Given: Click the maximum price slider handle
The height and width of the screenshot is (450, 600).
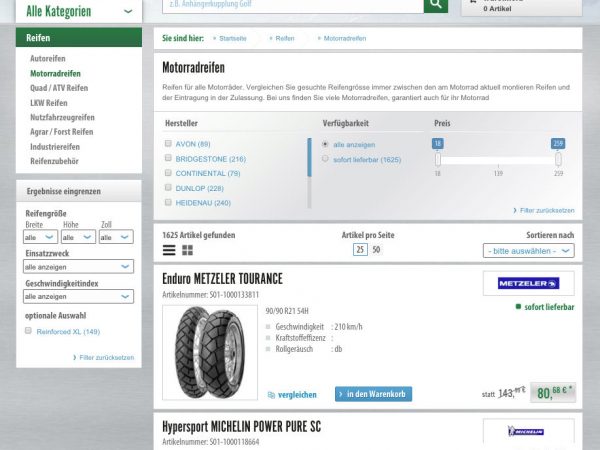Looking at the screenshot, I should tap(558, 160).
